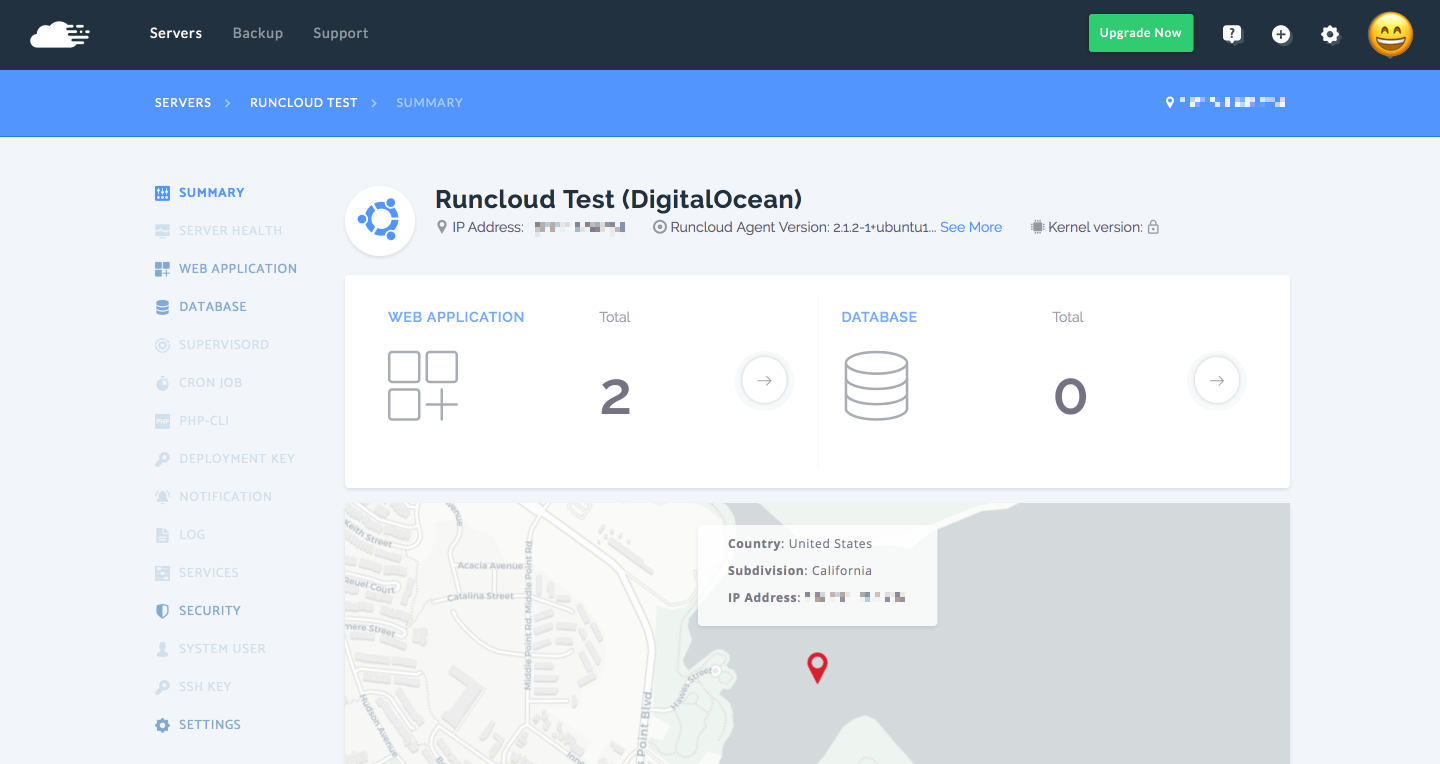Go to RUNCLOUD TEST breadcrumb
1440x764 pixels.
[x=304, y=103]
